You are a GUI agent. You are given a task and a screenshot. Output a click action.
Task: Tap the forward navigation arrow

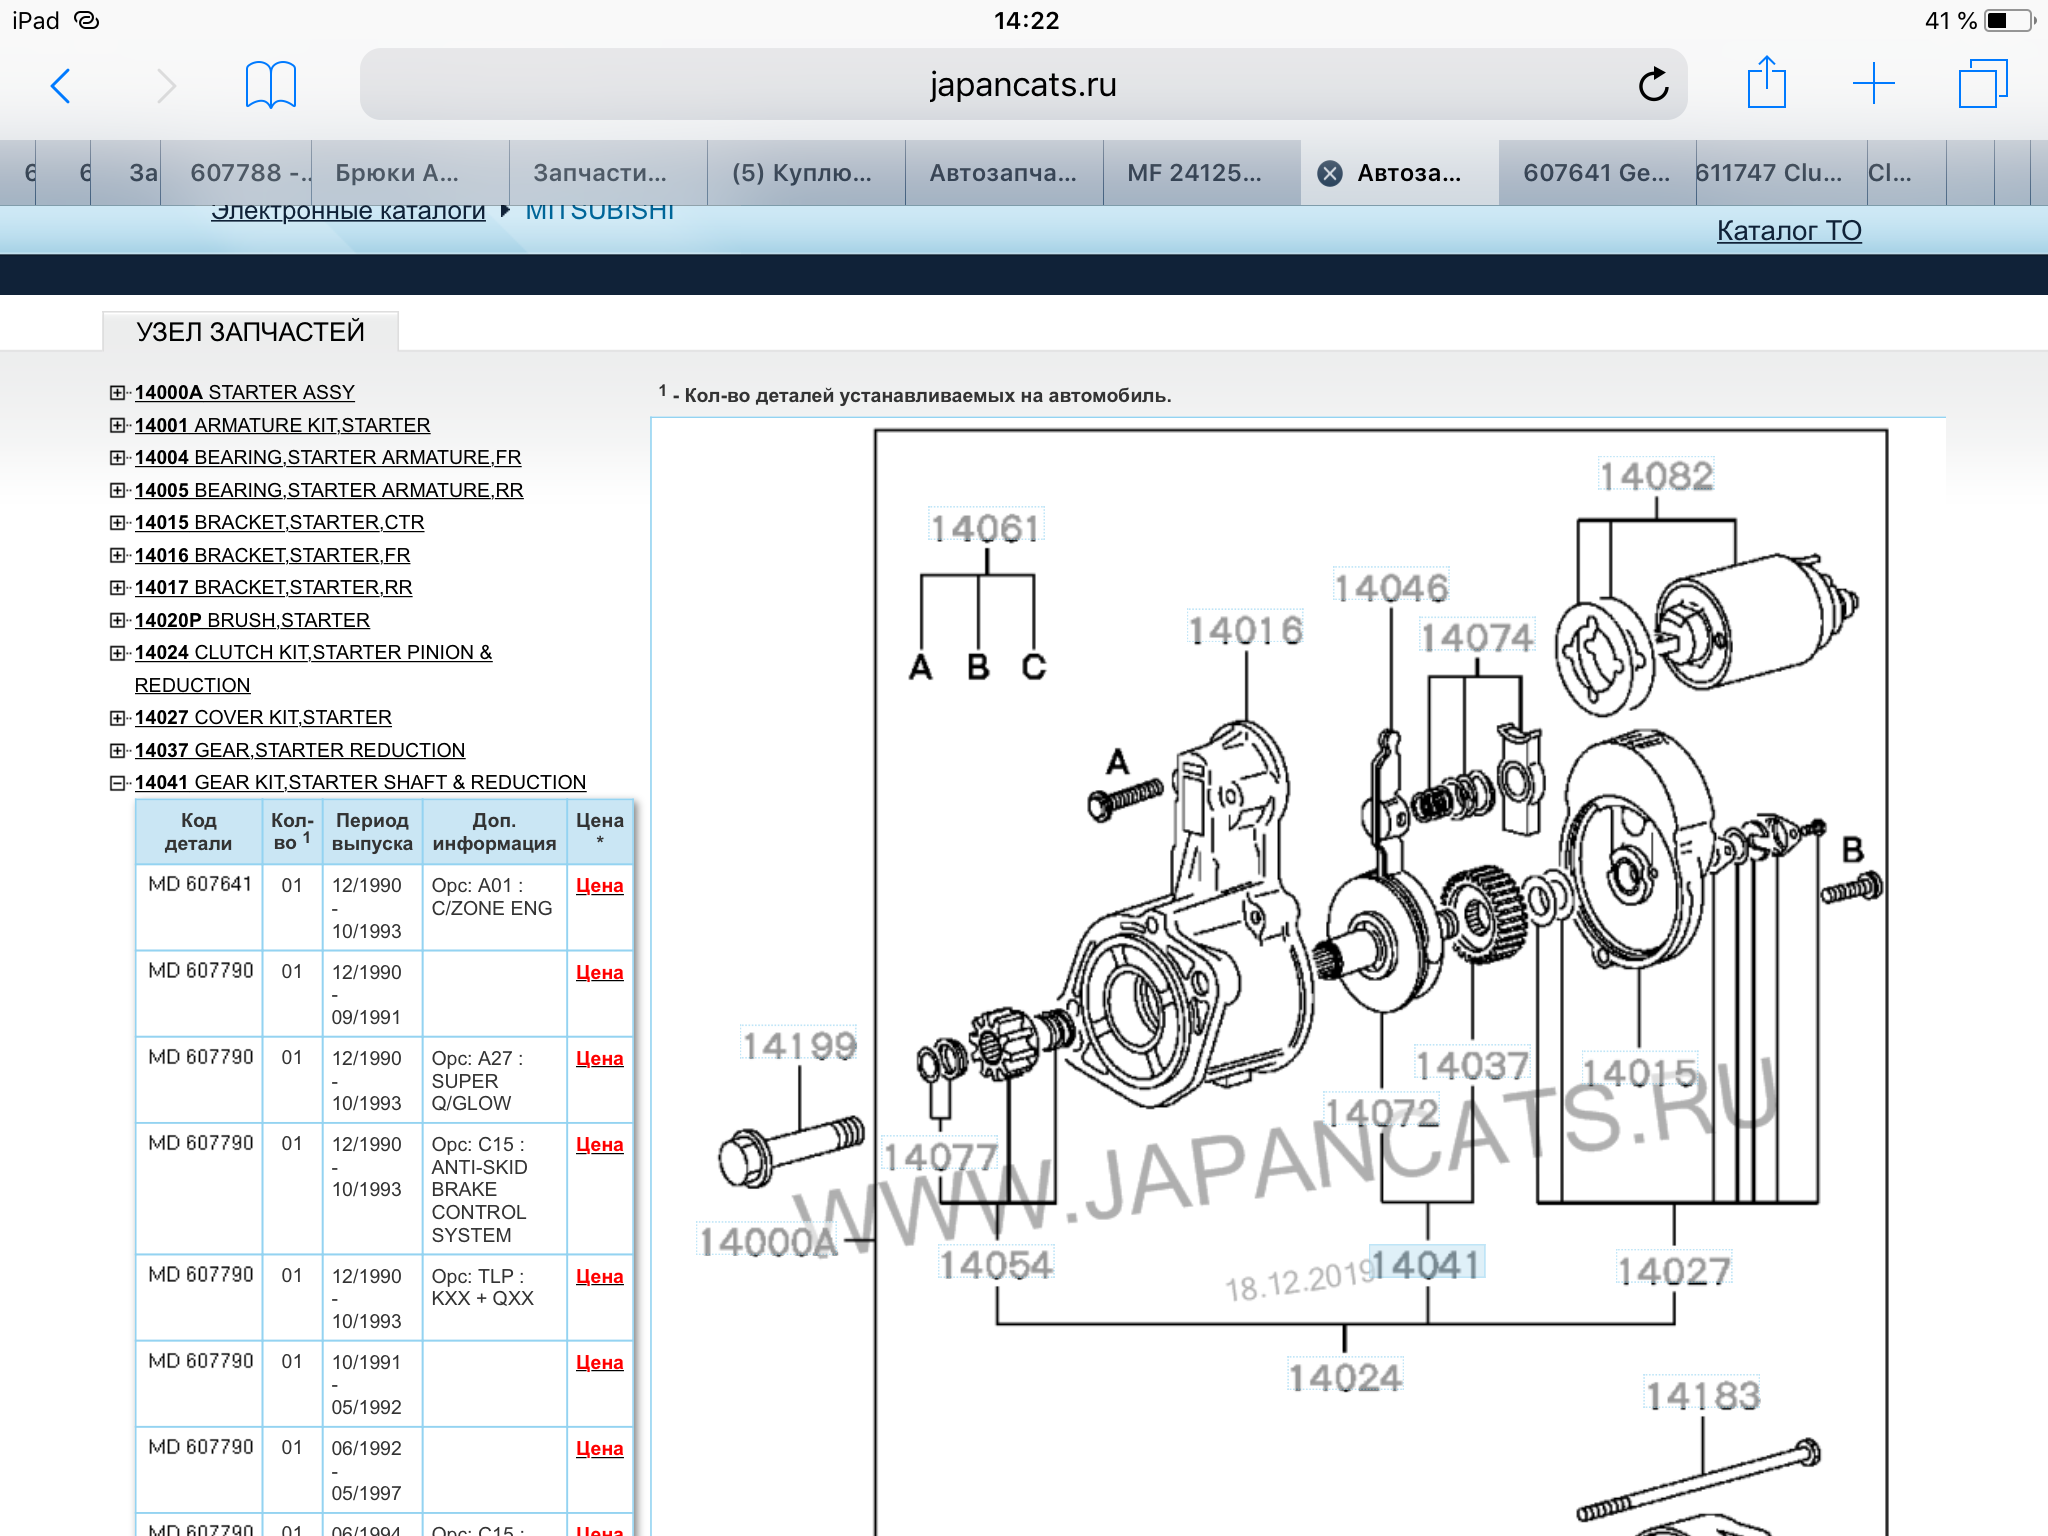coord(166,86)
